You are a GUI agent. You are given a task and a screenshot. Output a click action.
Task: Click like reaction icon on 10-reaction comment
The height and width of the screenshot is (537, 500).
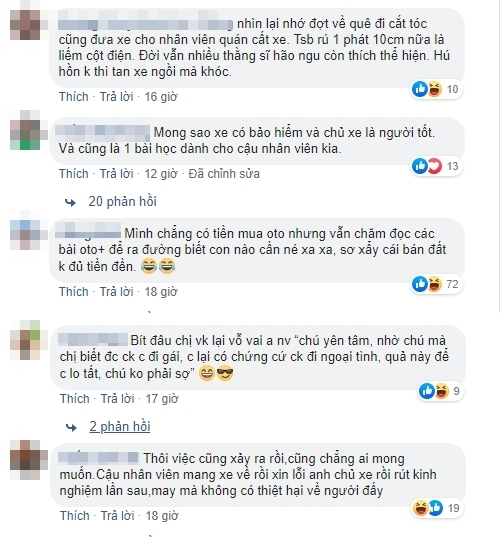click(x=420, y=89)
